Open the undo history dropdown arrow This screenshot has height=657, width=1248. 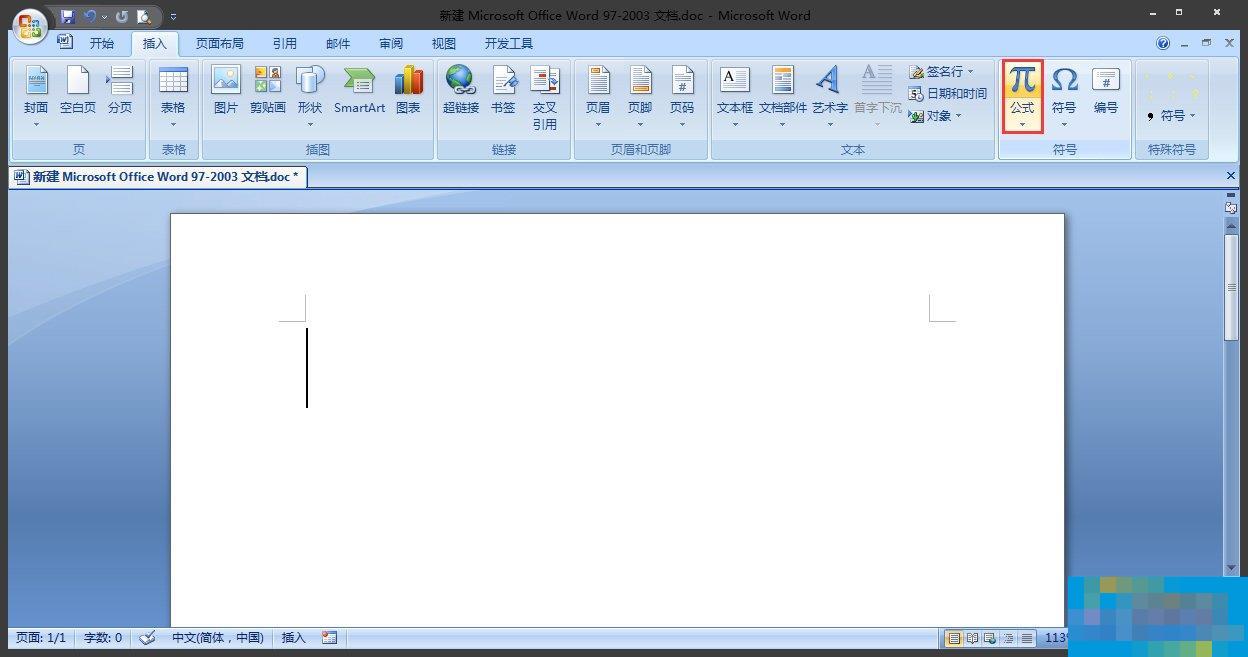point(104,17)
